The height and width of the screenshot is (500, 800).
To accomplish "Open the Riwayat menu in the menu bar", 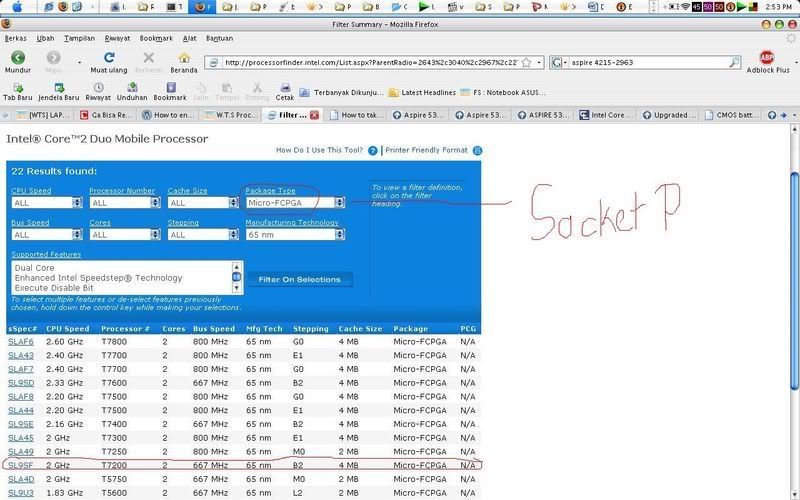I will tap(117, 38).
